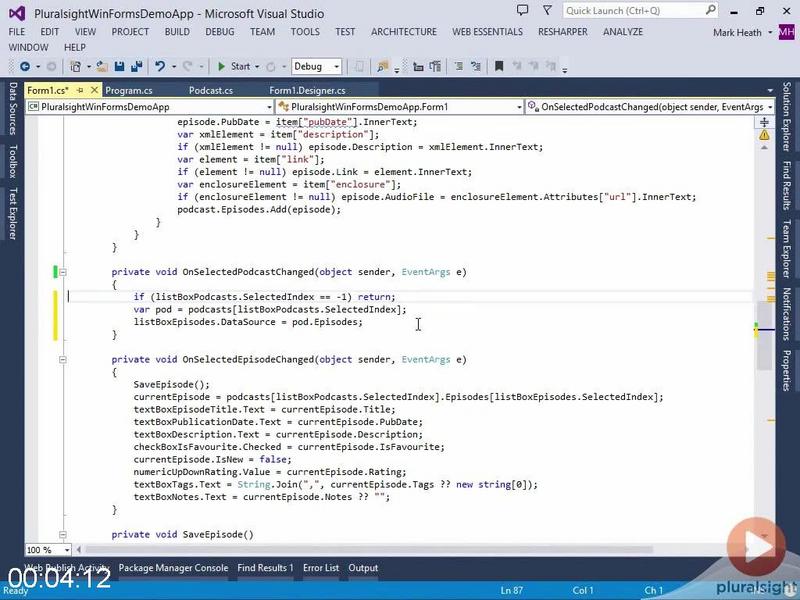The image size is (800, 600).
Task: Toggle pin on Form1.cs tab
Action: (80, 90)
